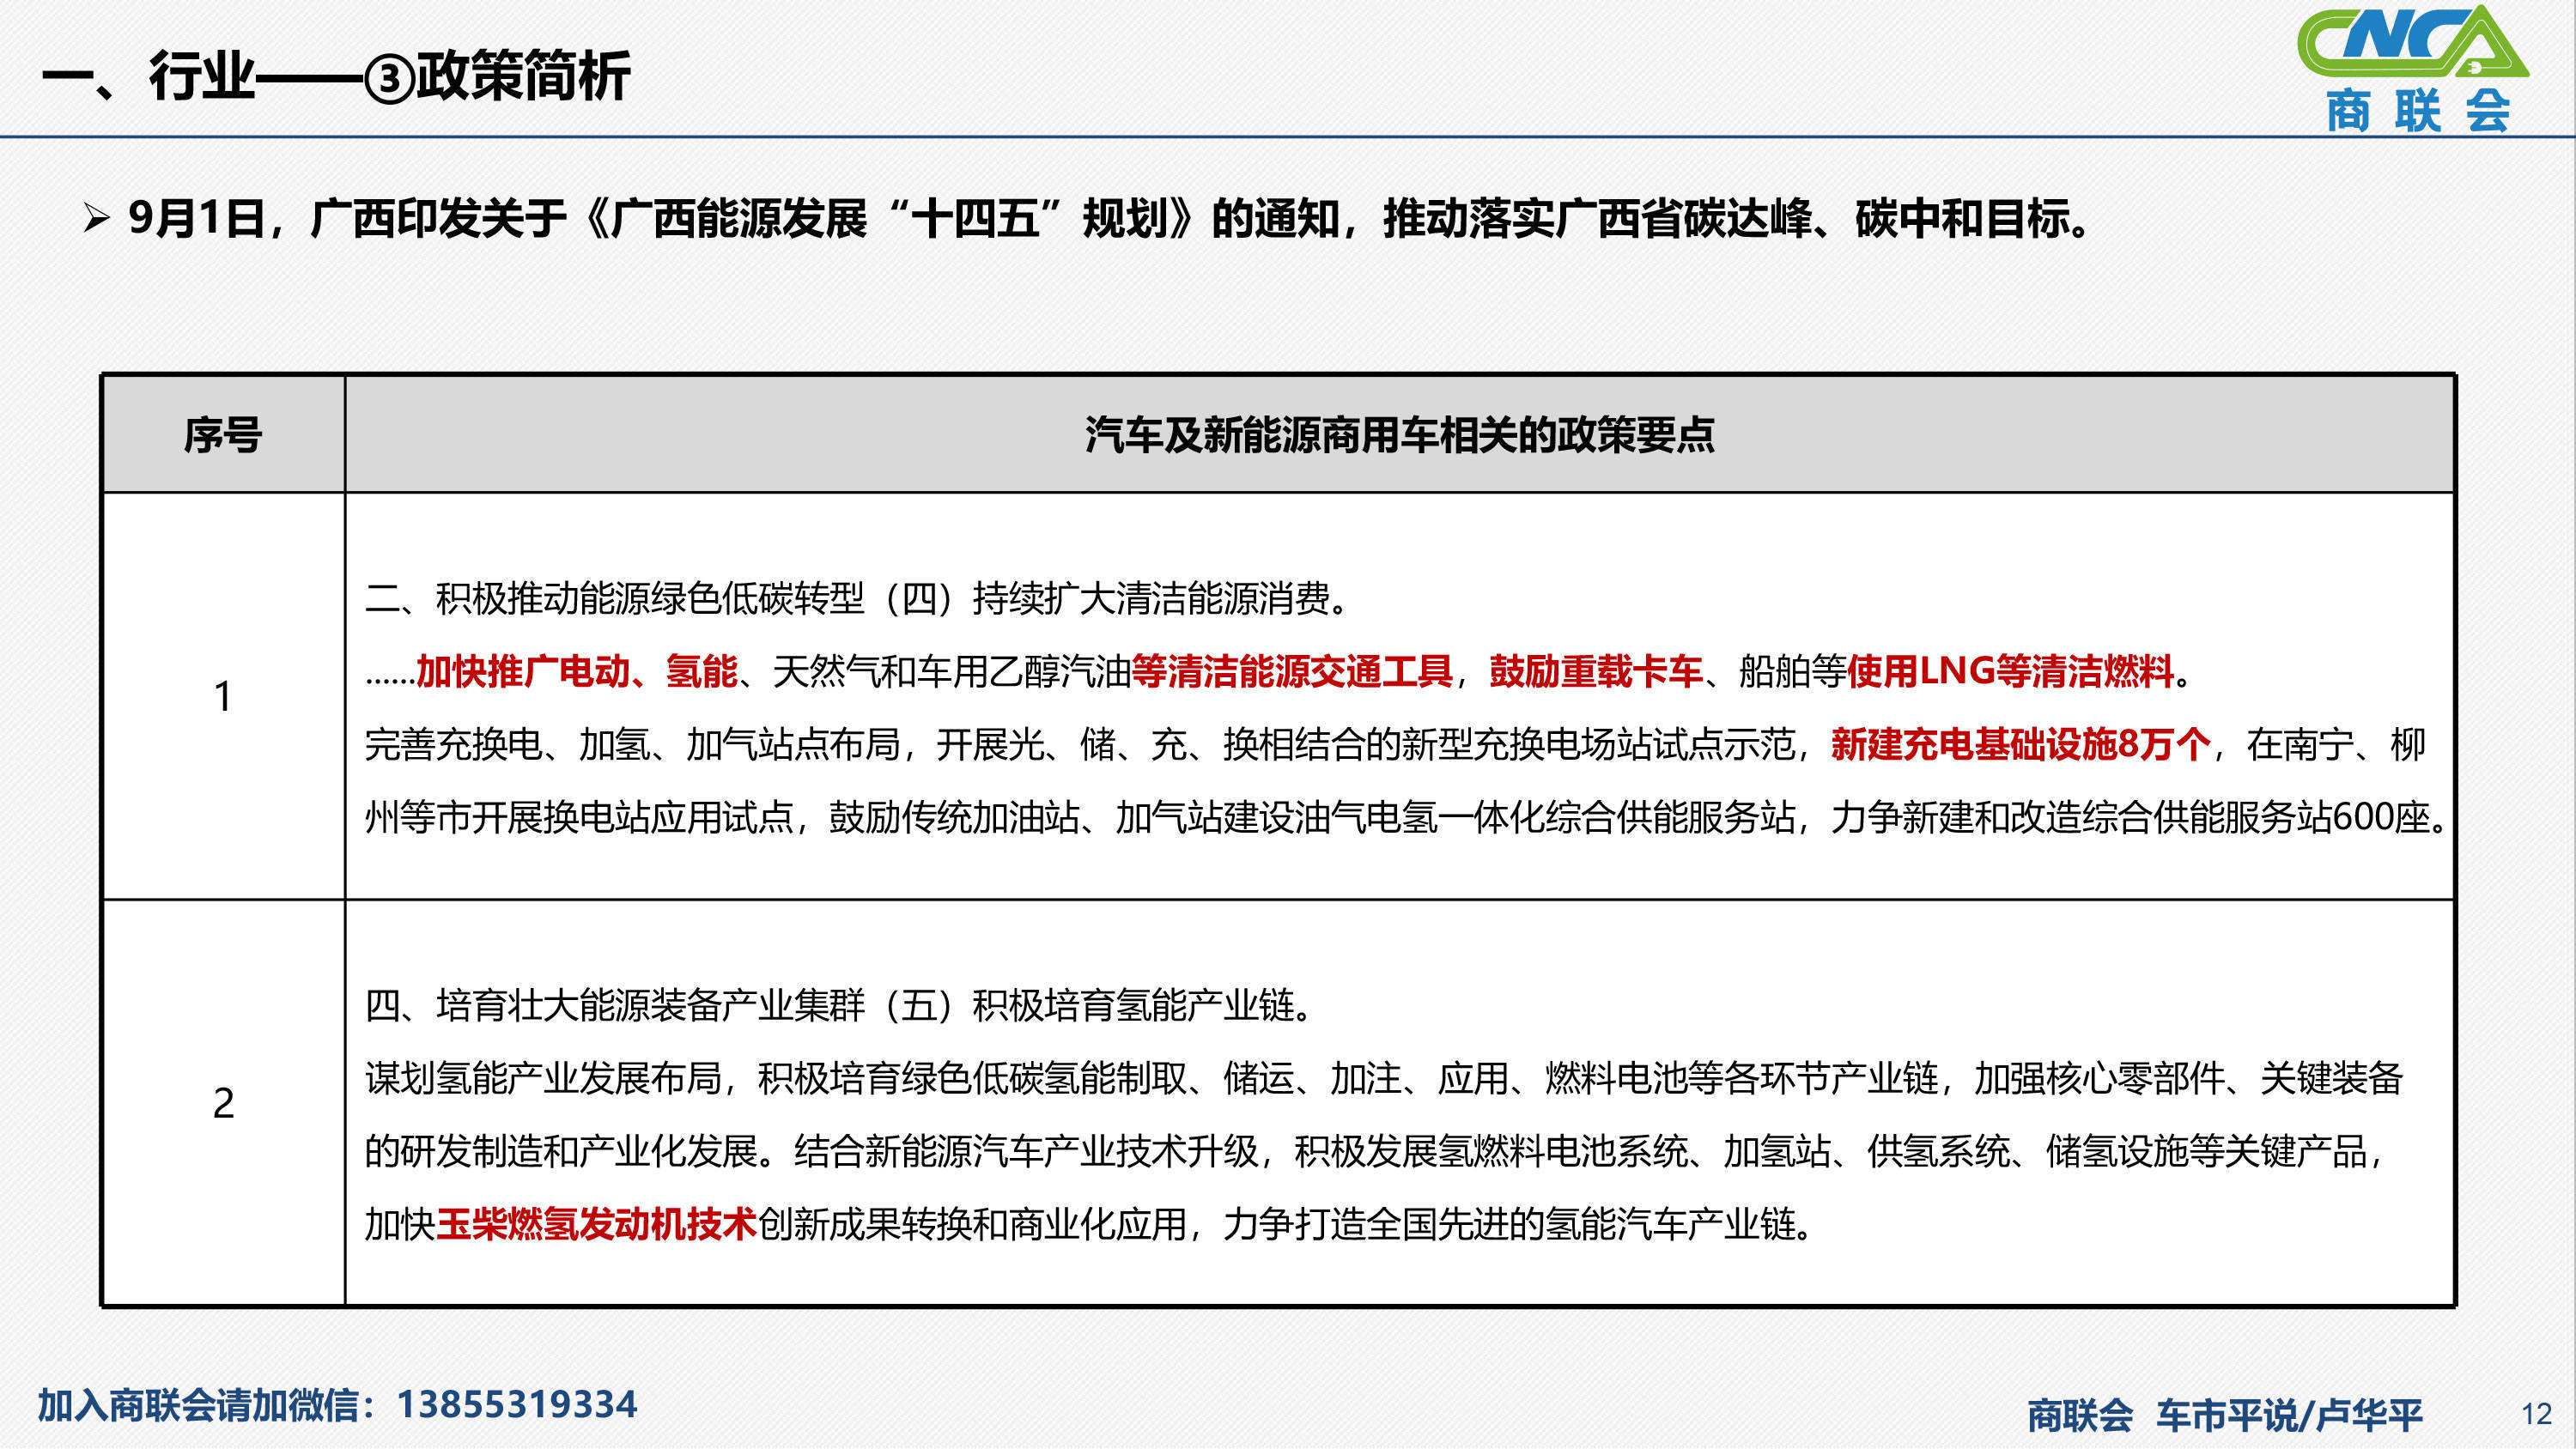Click the footer text 加入商联会请加微信

[200, 1404]
